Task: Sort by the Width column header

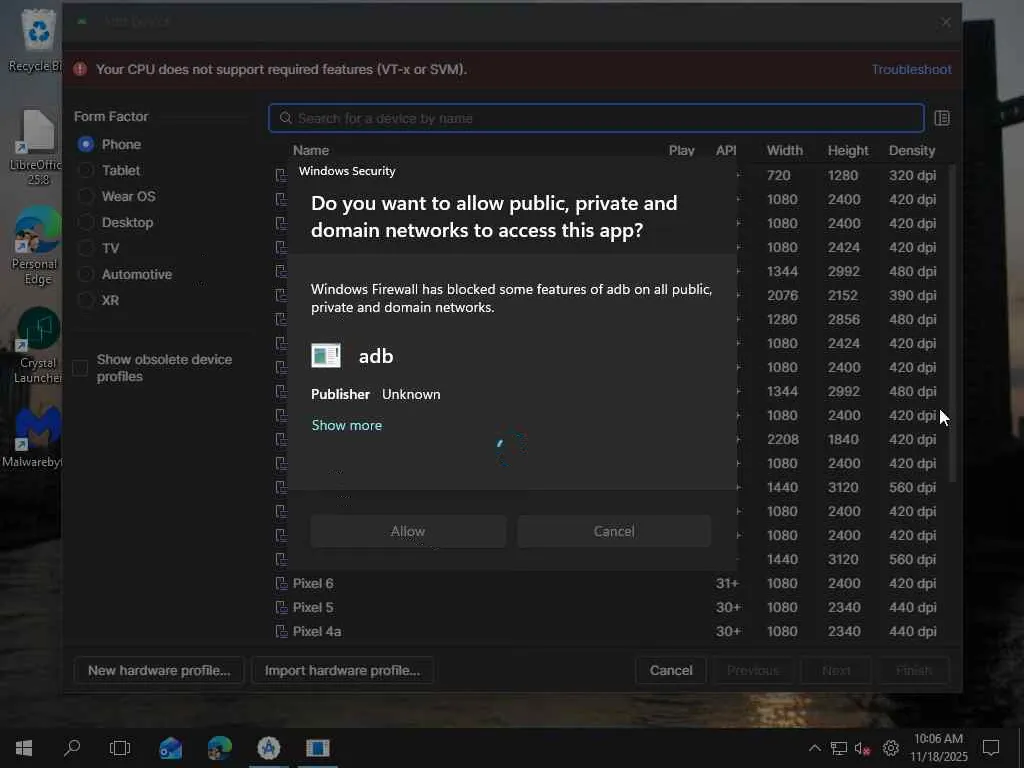Action: 784,150
